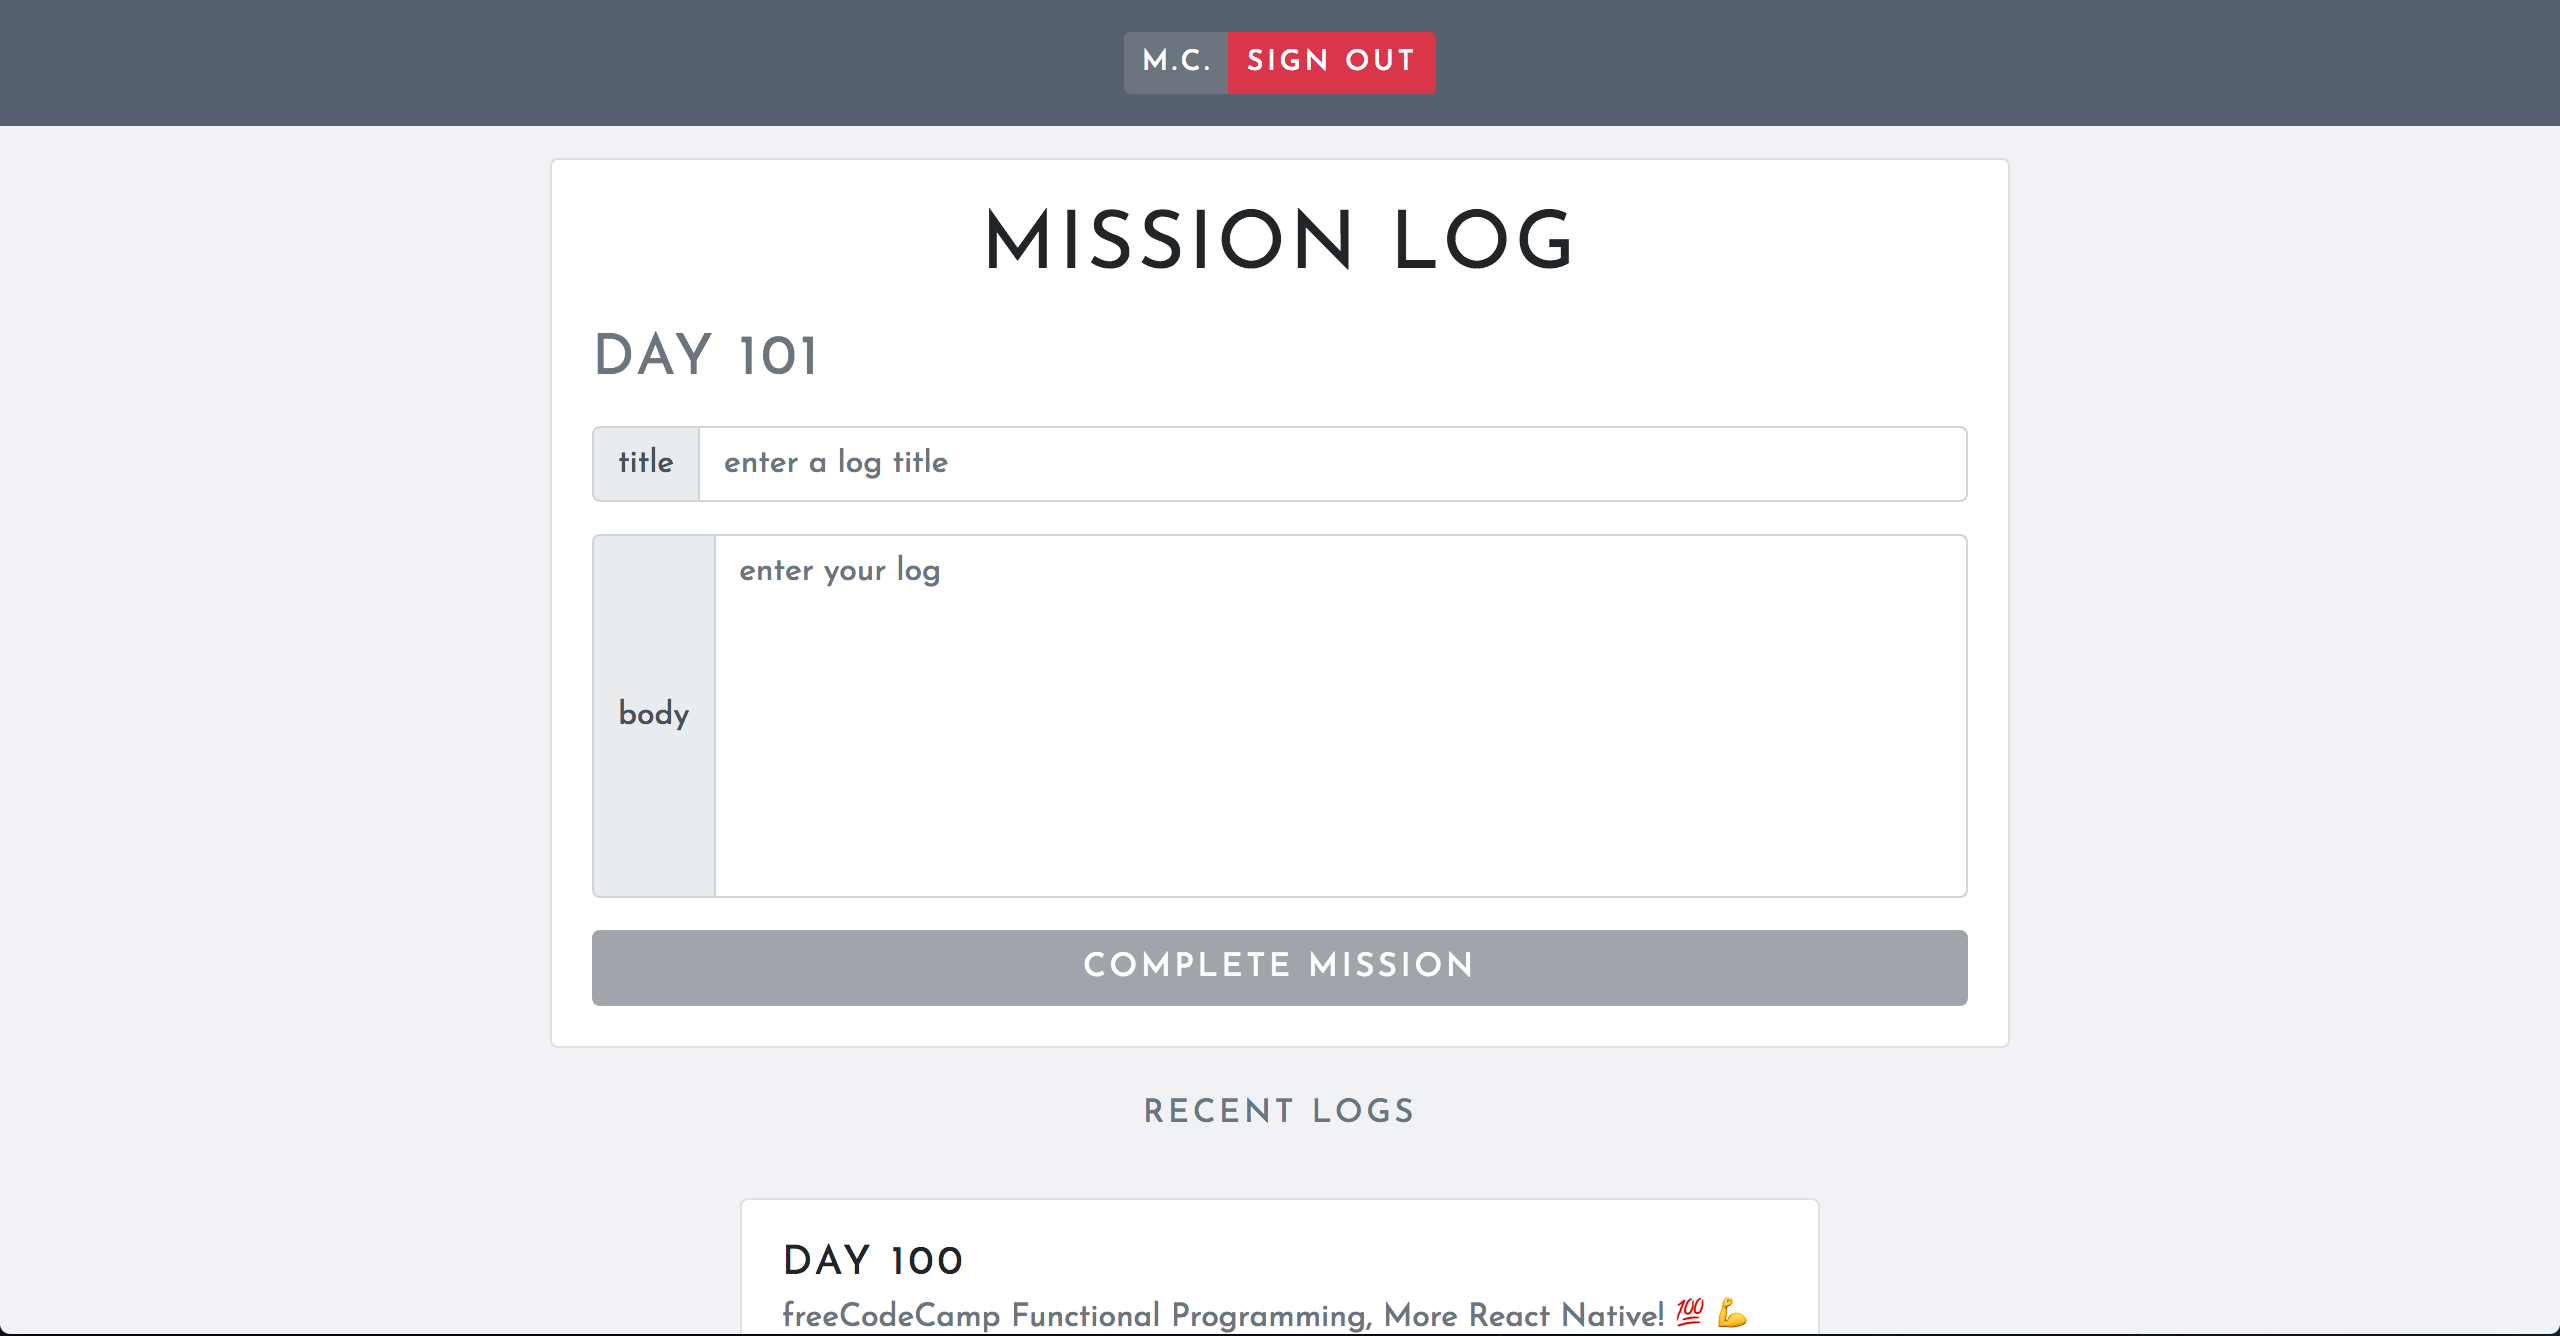Click inside the log body text area
2560x1336 pixels.
pos(1340,716)
